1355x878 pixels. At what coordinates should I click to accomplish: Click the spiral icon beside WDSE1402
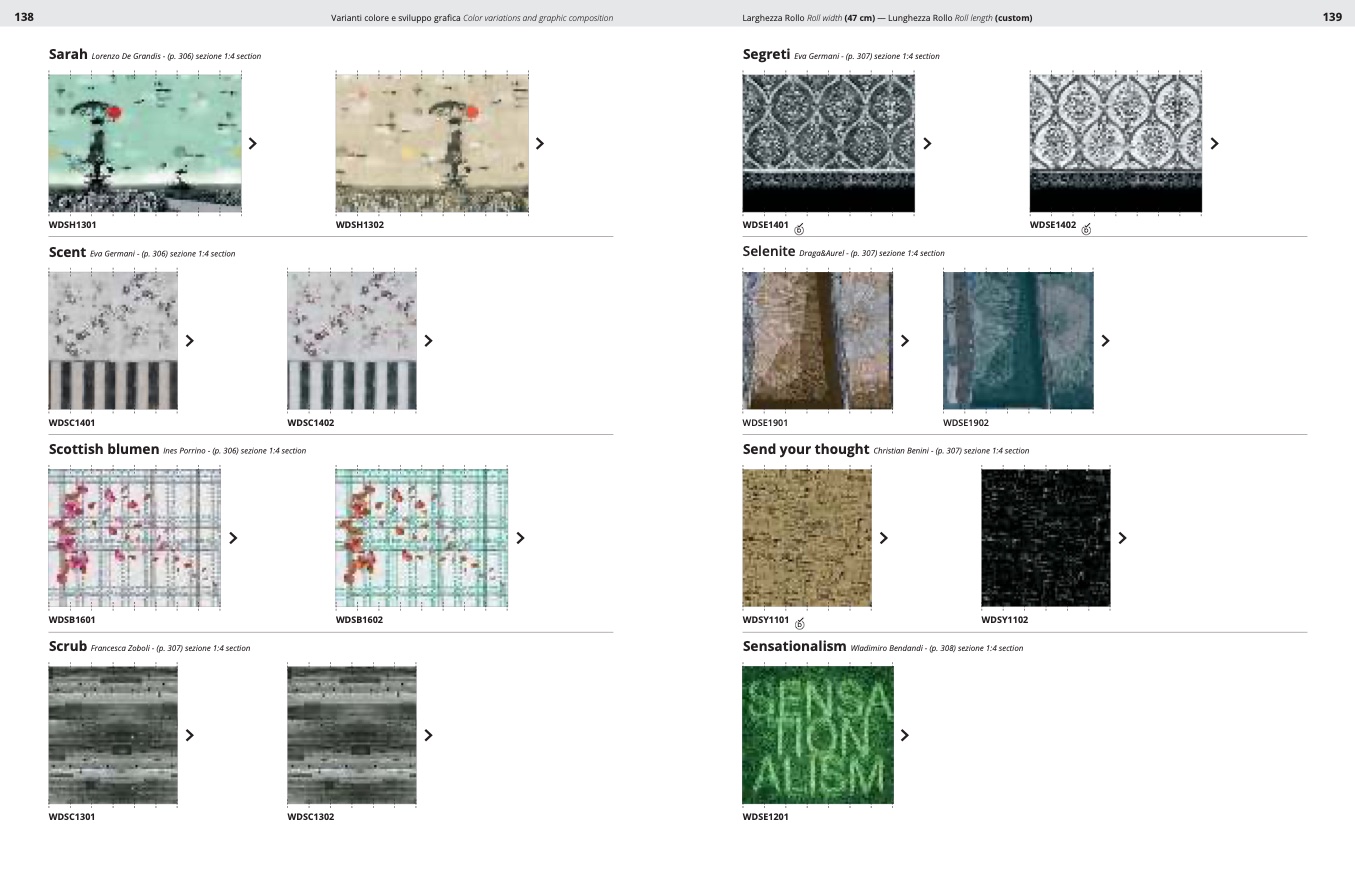coord(1087,229)
